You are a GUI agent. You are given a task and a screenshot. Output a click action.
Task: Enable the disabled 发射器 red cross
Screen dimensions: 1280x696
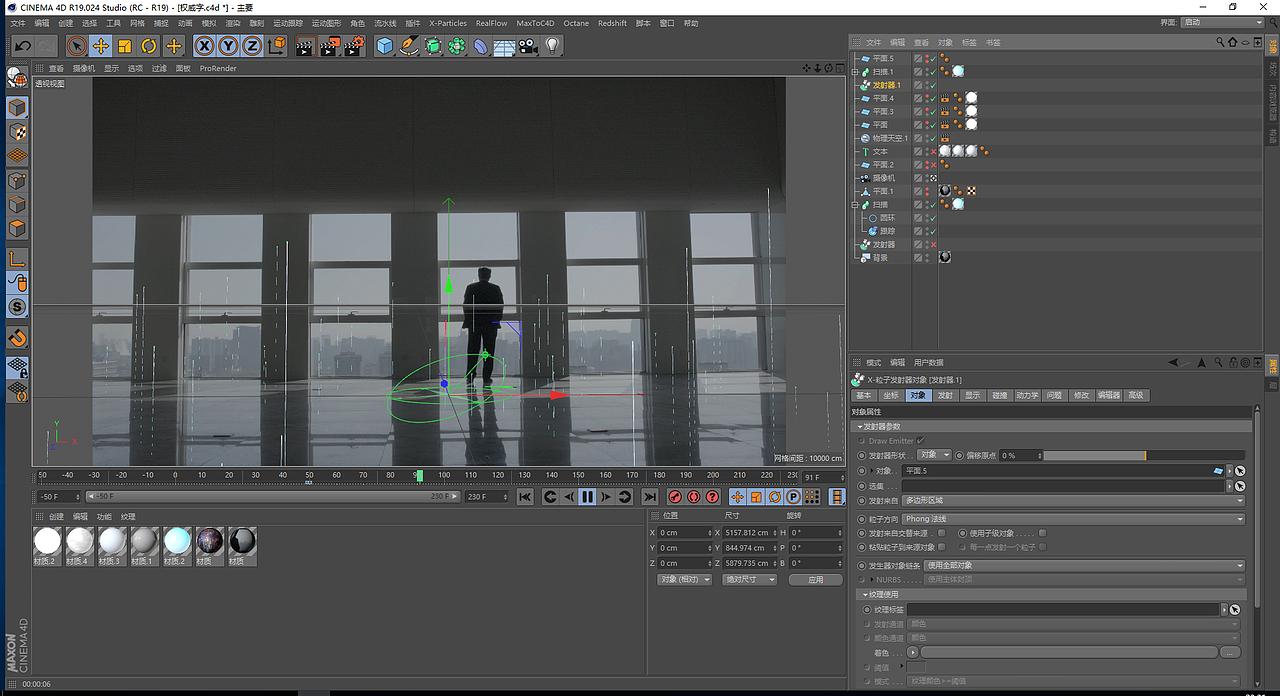933,244
